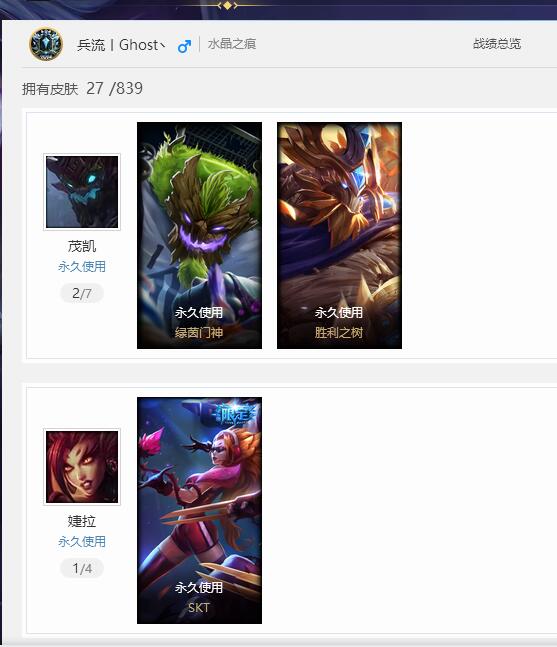Click 永久使用 under 茂凯
The image size is (557, 647).
coord(82,267)
